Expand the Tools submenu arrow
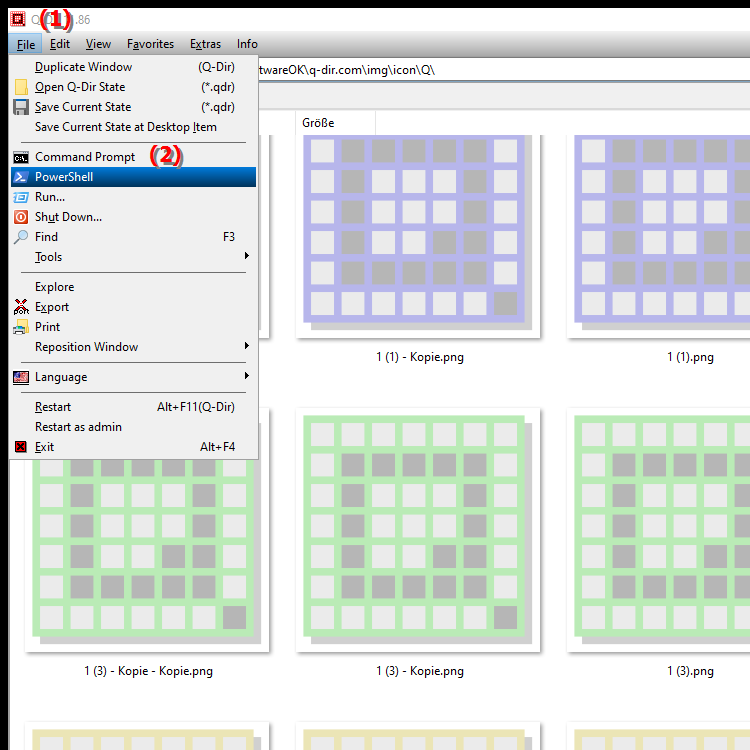 coord(247,255)
